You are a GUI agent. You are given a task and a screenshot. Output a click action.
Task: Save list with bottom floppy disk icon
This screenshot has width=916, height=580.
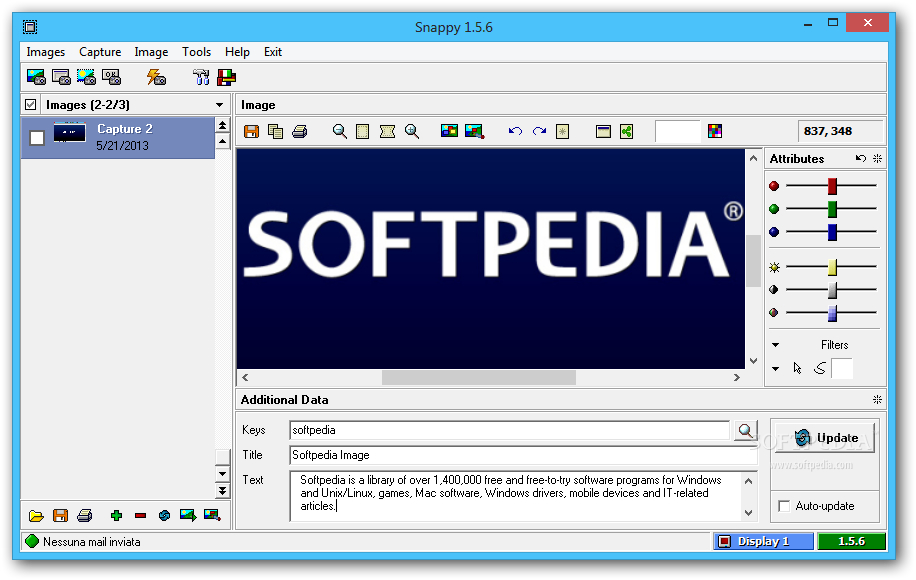click(60, 516)
